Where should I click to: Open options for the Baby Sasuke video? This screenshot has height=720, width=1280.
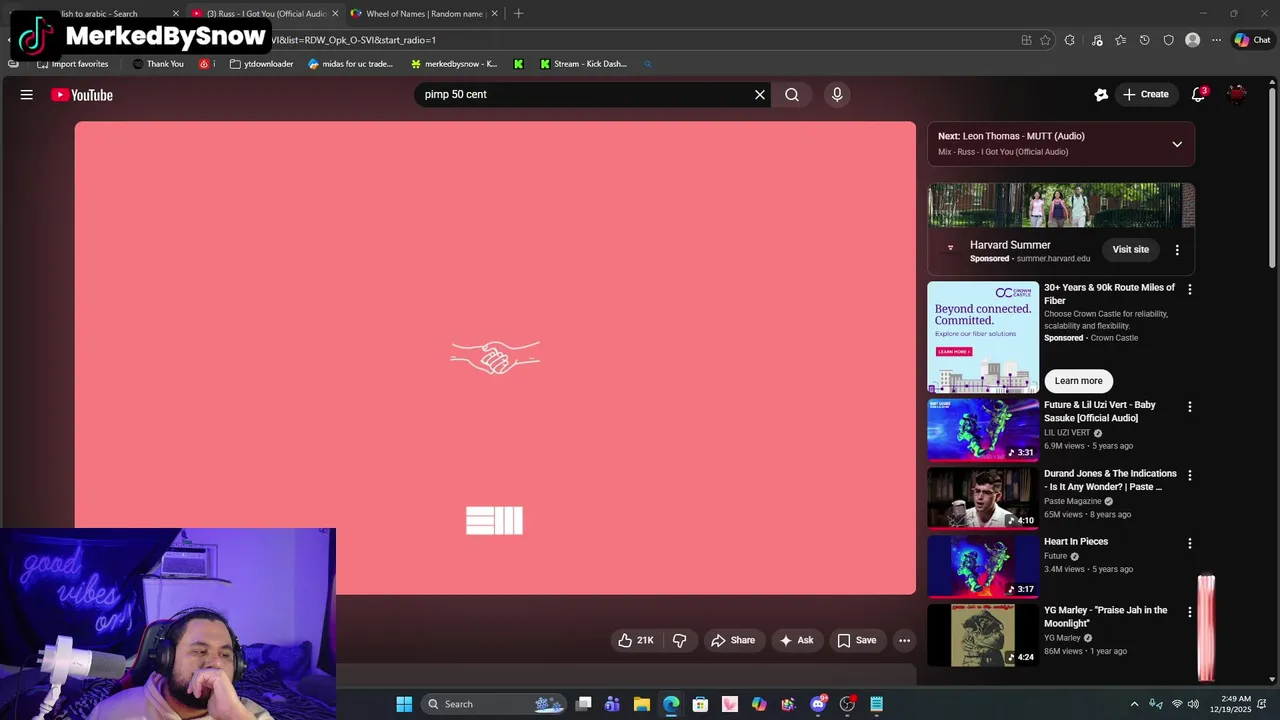pos(1189,407)
